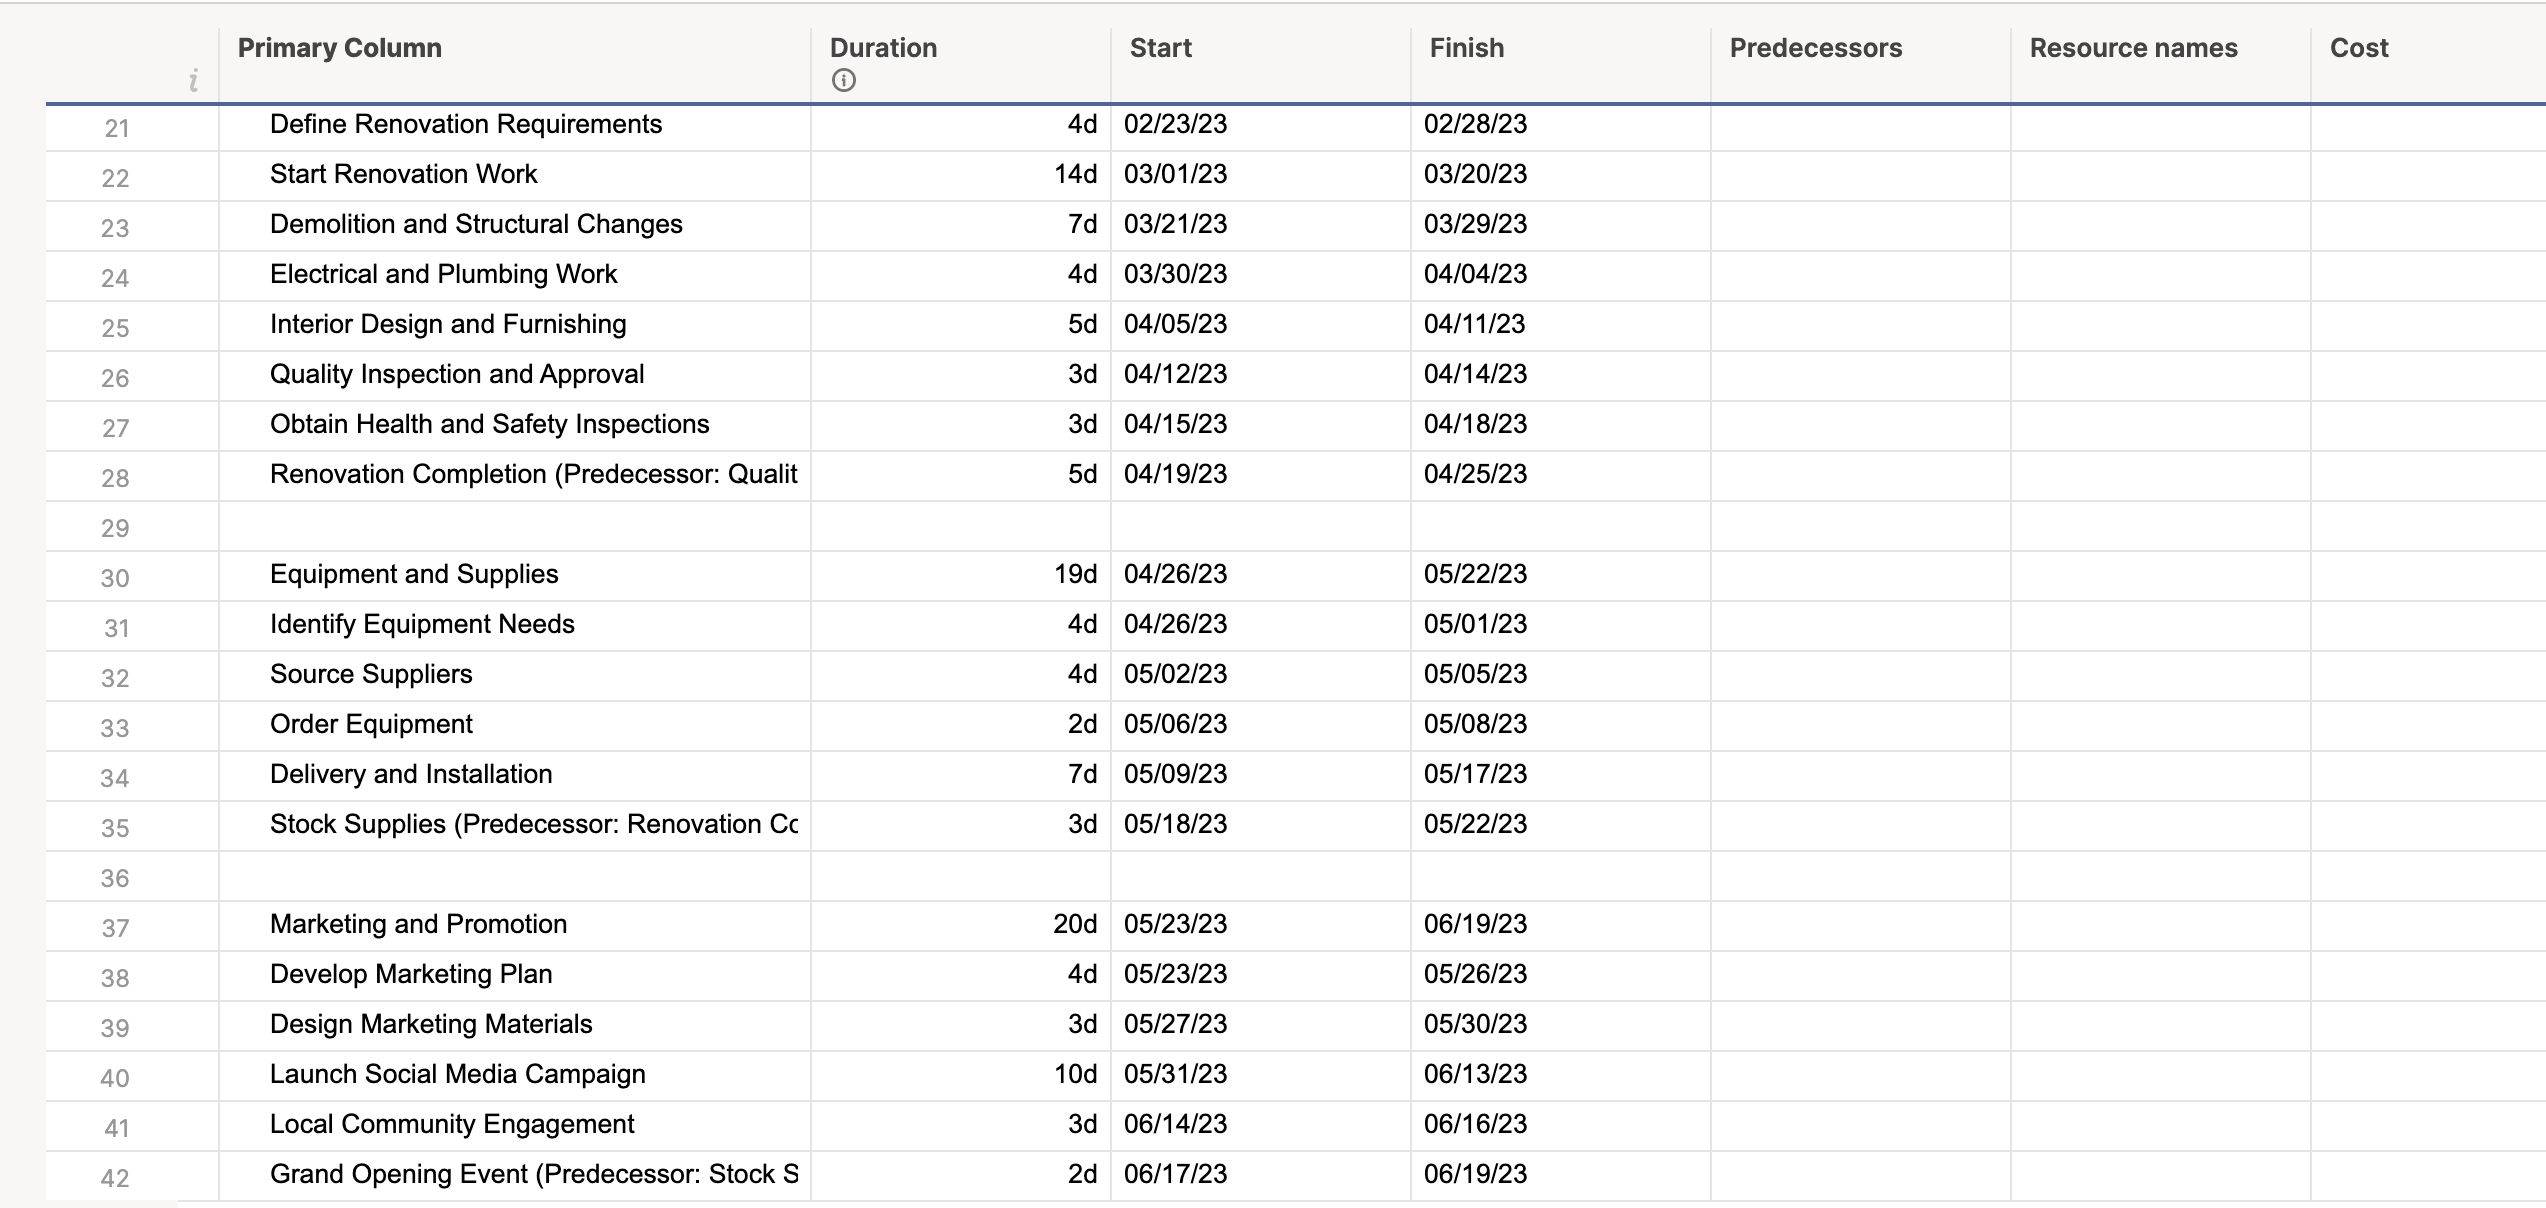Select the Primary Column header
The height and width of the screenshot is (1208, 2546).
pyautogui.click(x=339, y=47)
